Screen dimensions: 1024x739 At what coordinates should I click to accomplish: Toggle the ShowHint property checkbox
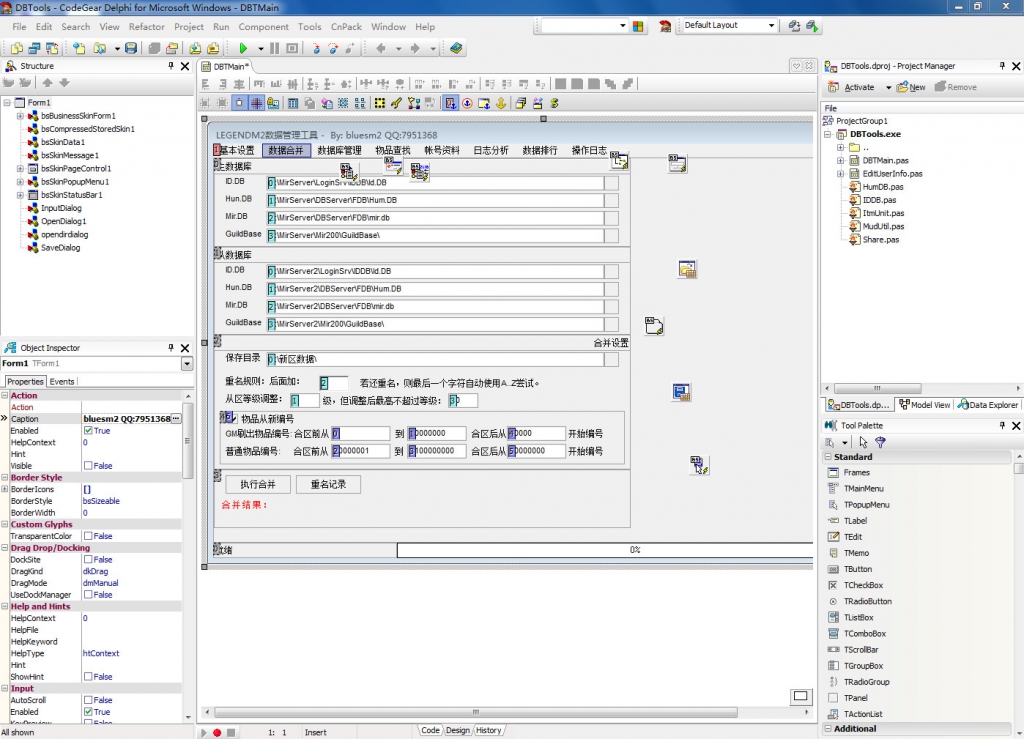coord(88,677)
